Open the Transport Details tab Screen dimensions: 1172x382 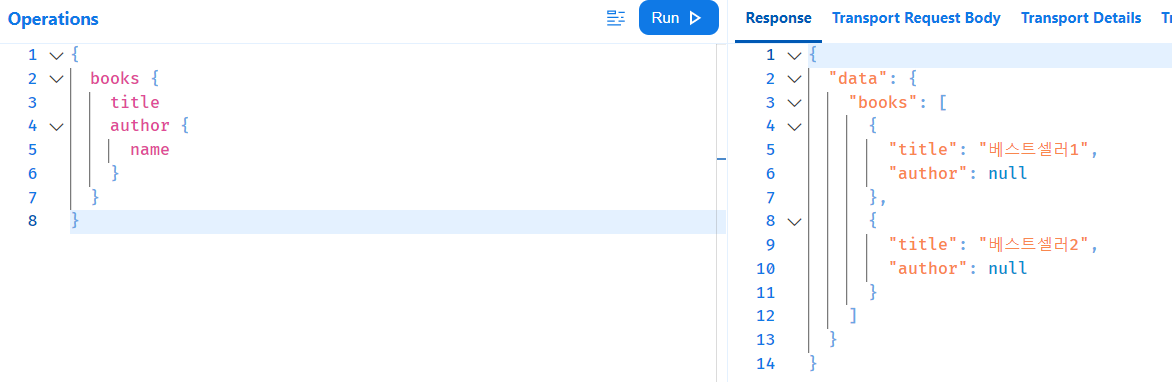1081,18
